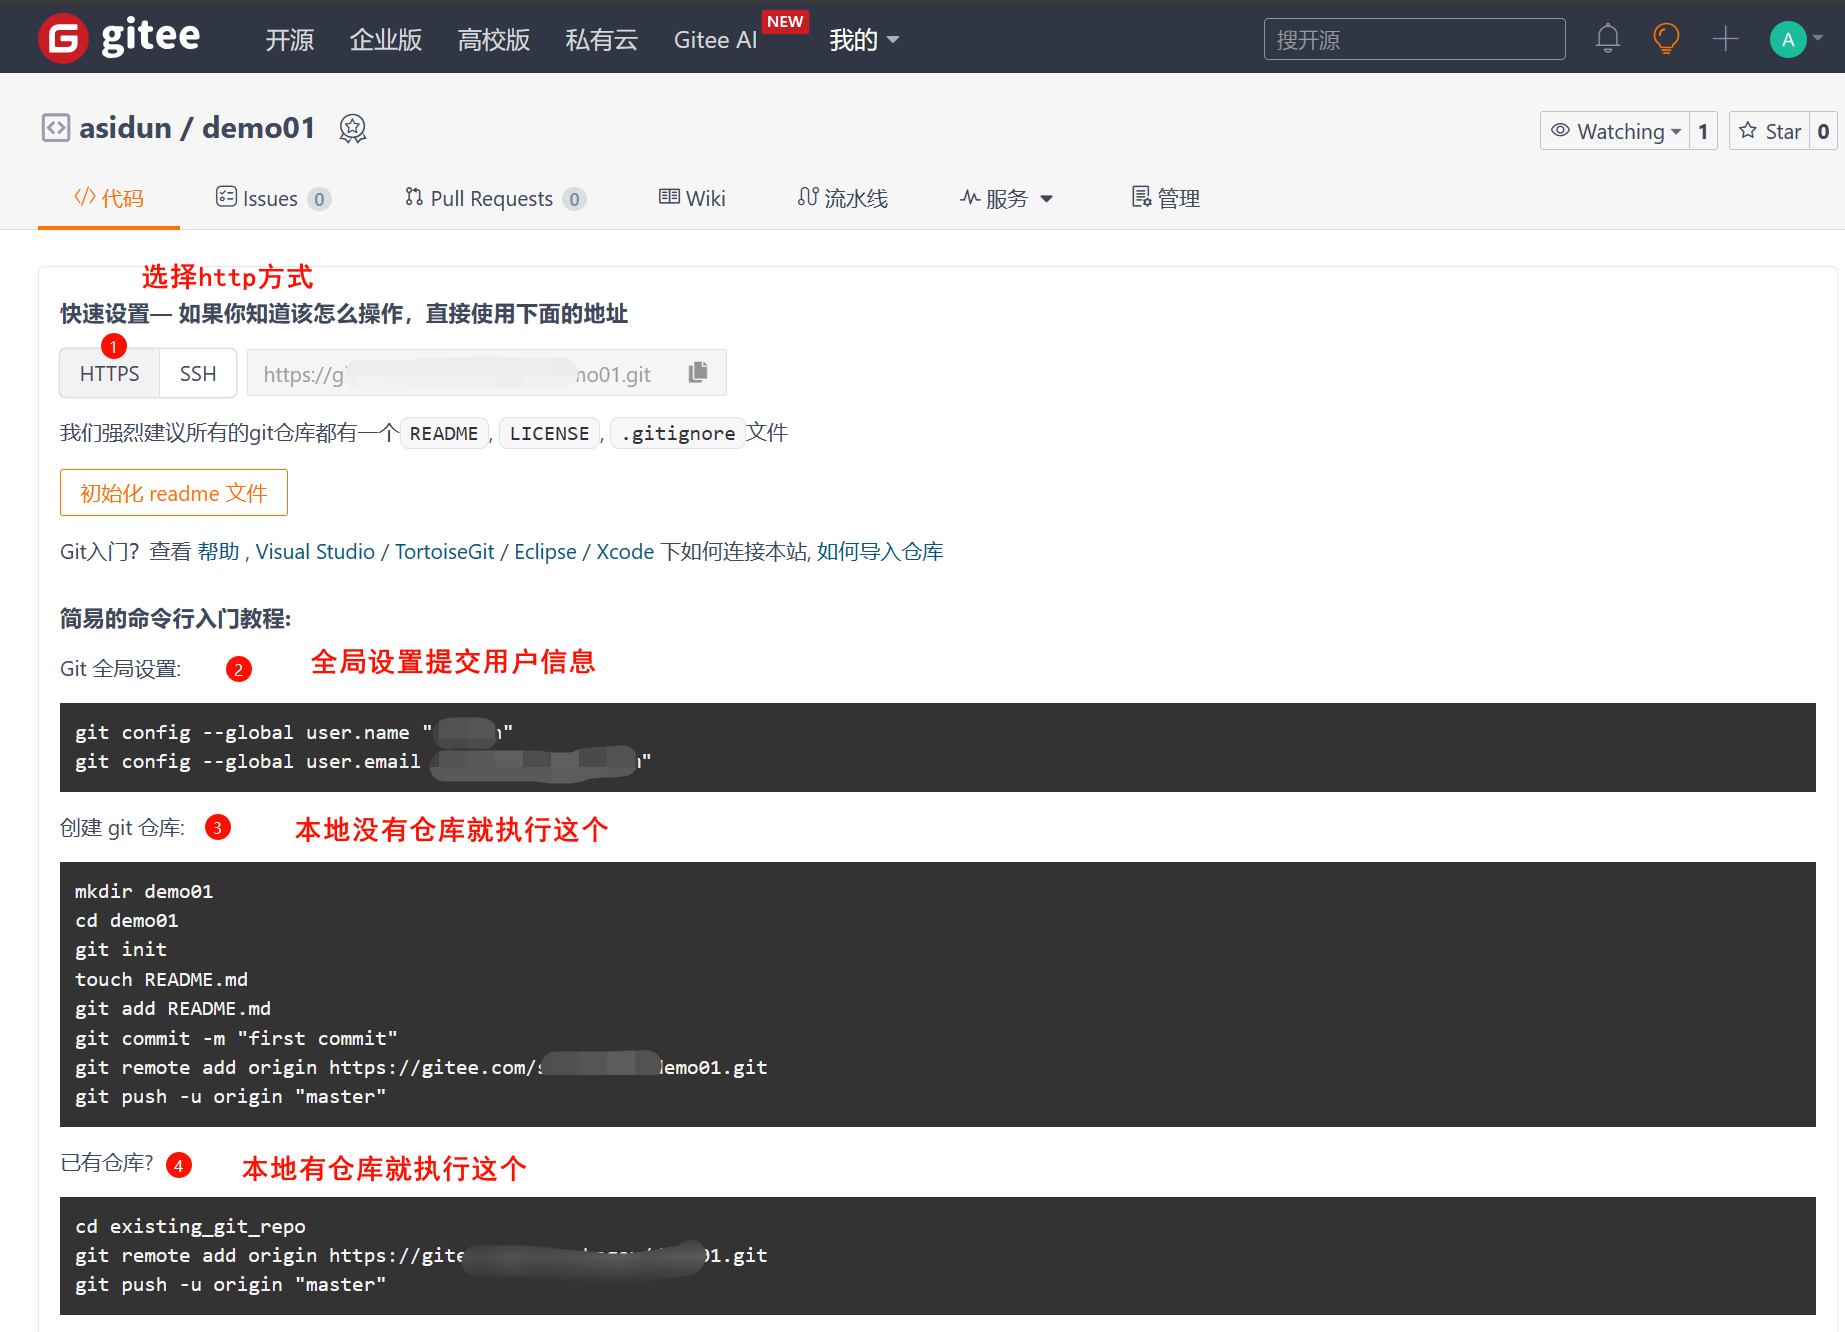Screen dimensions: 1845x1332
Task: Click the 'cd existing_git_repo' line
Action: click(x=190, y=1226)
